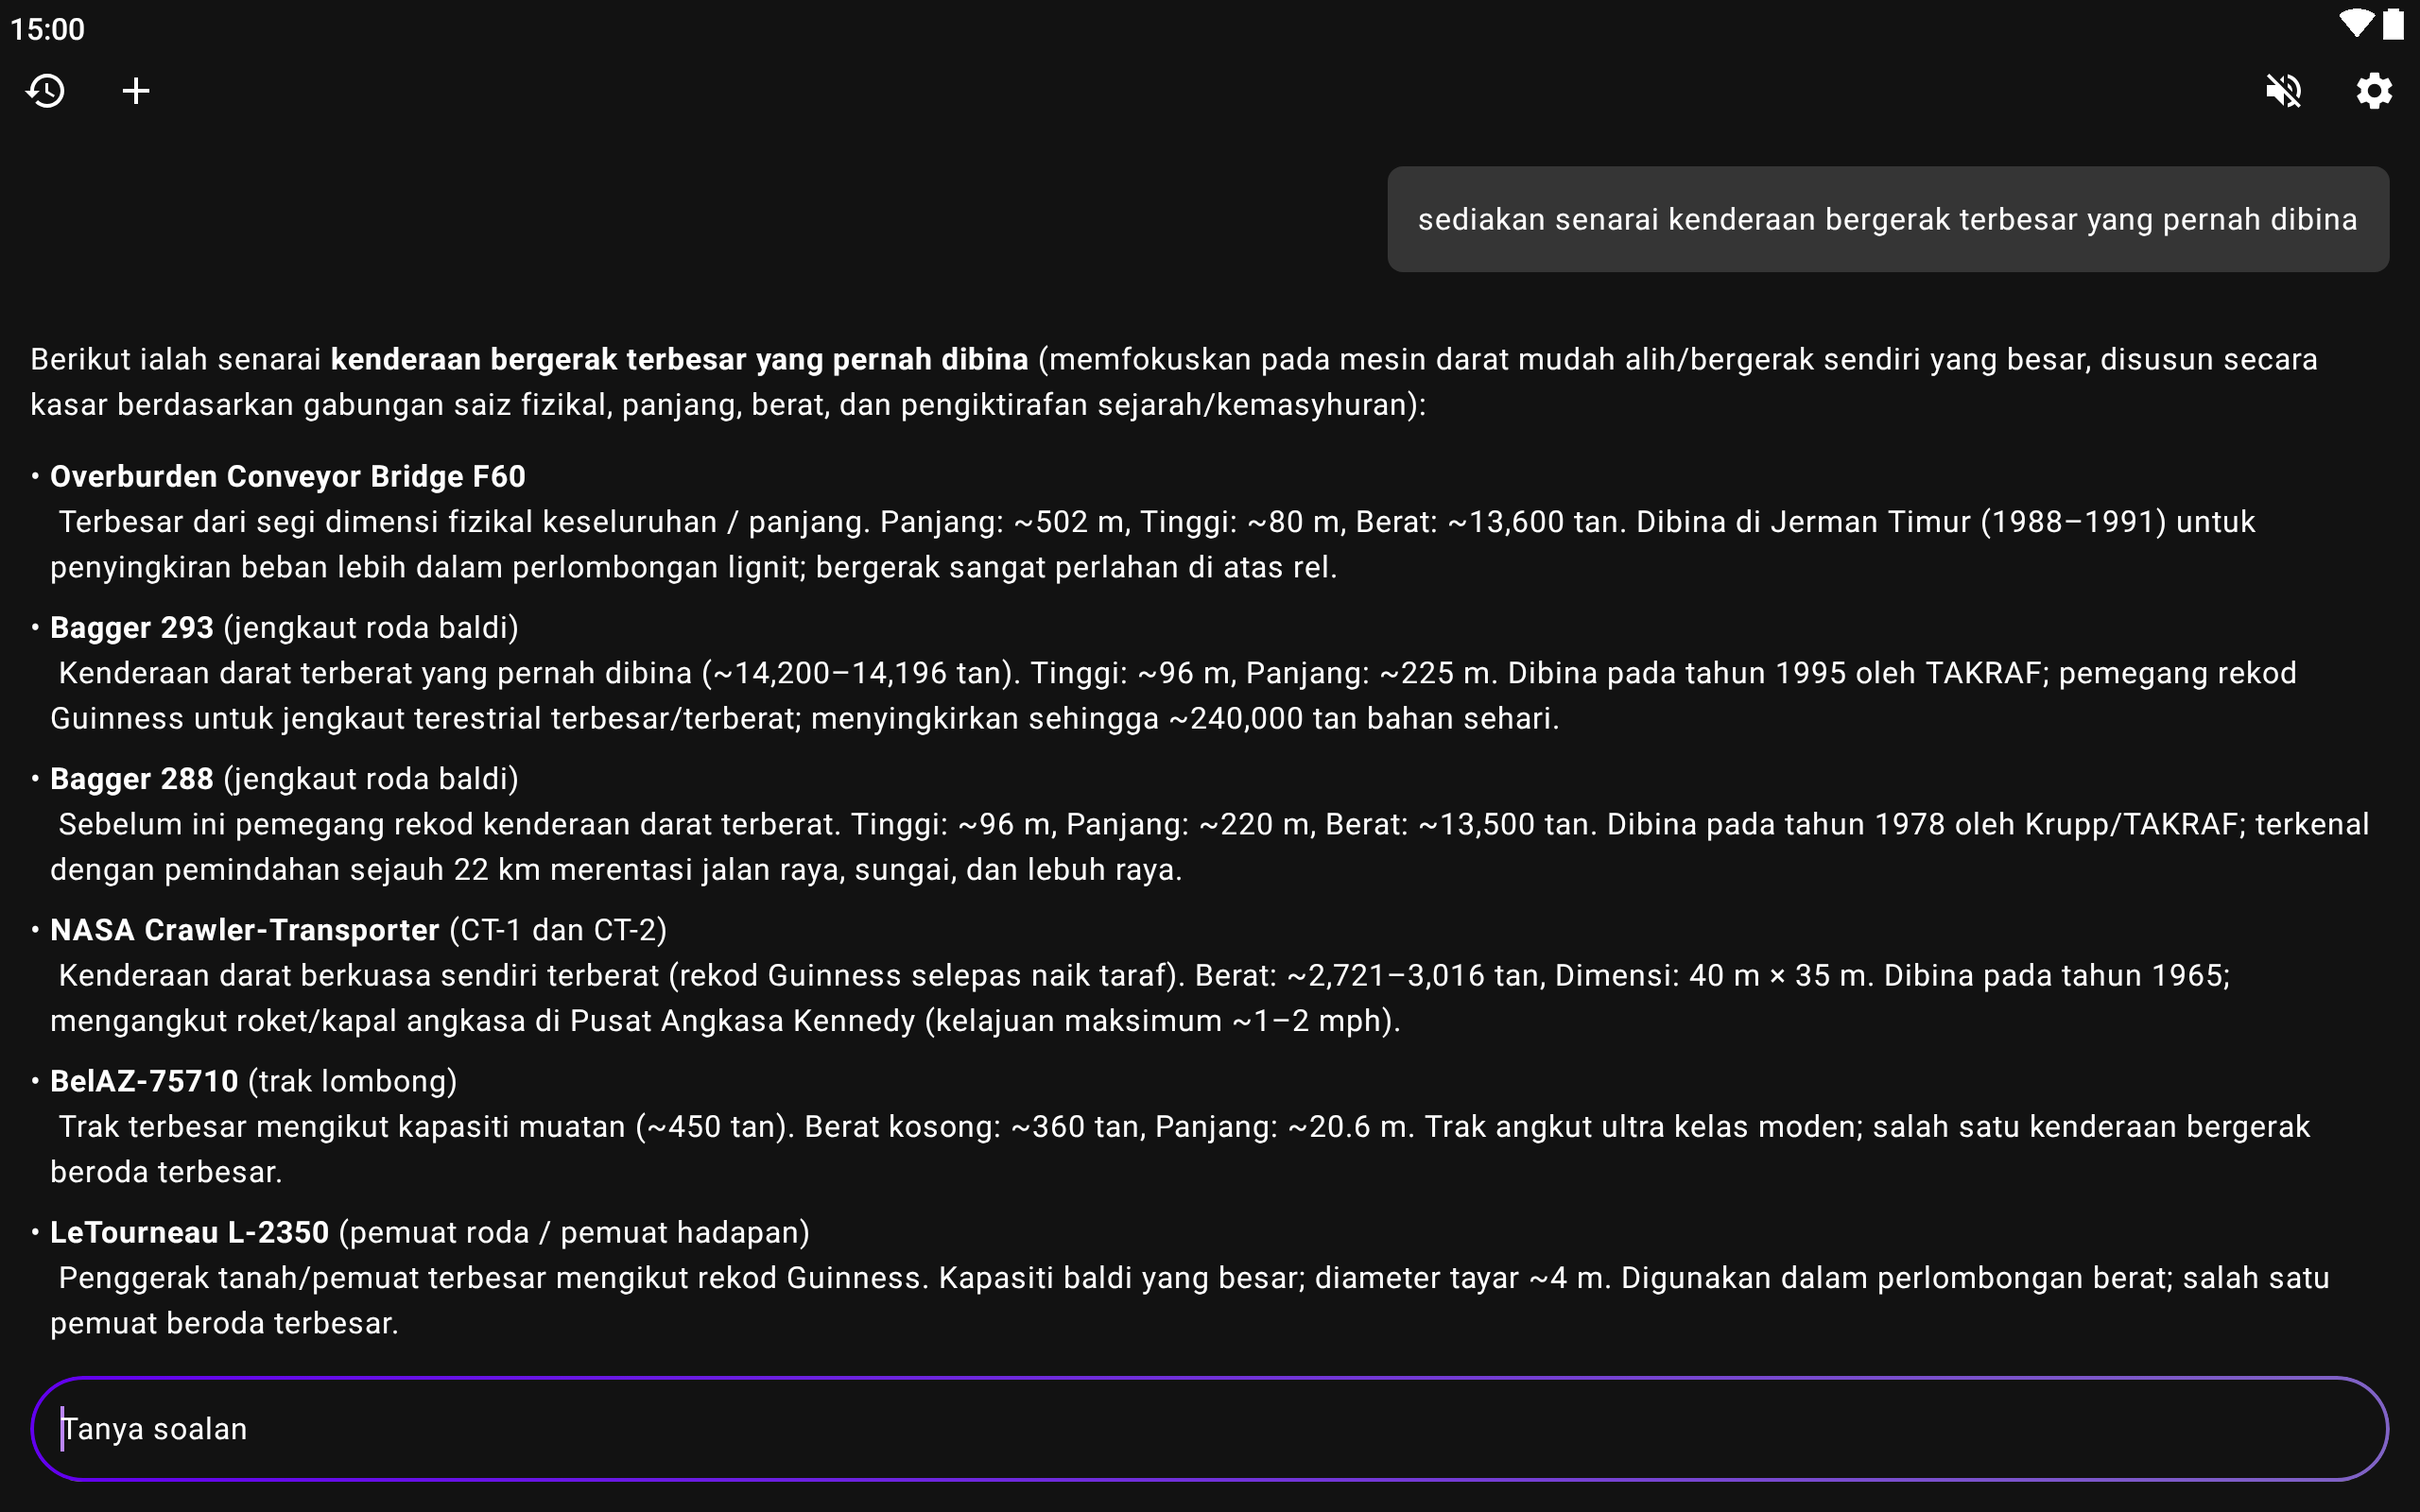This screenshot has height=1512, width=2420.
Task: Click the Bagger 288 heading
Action: 132,778
